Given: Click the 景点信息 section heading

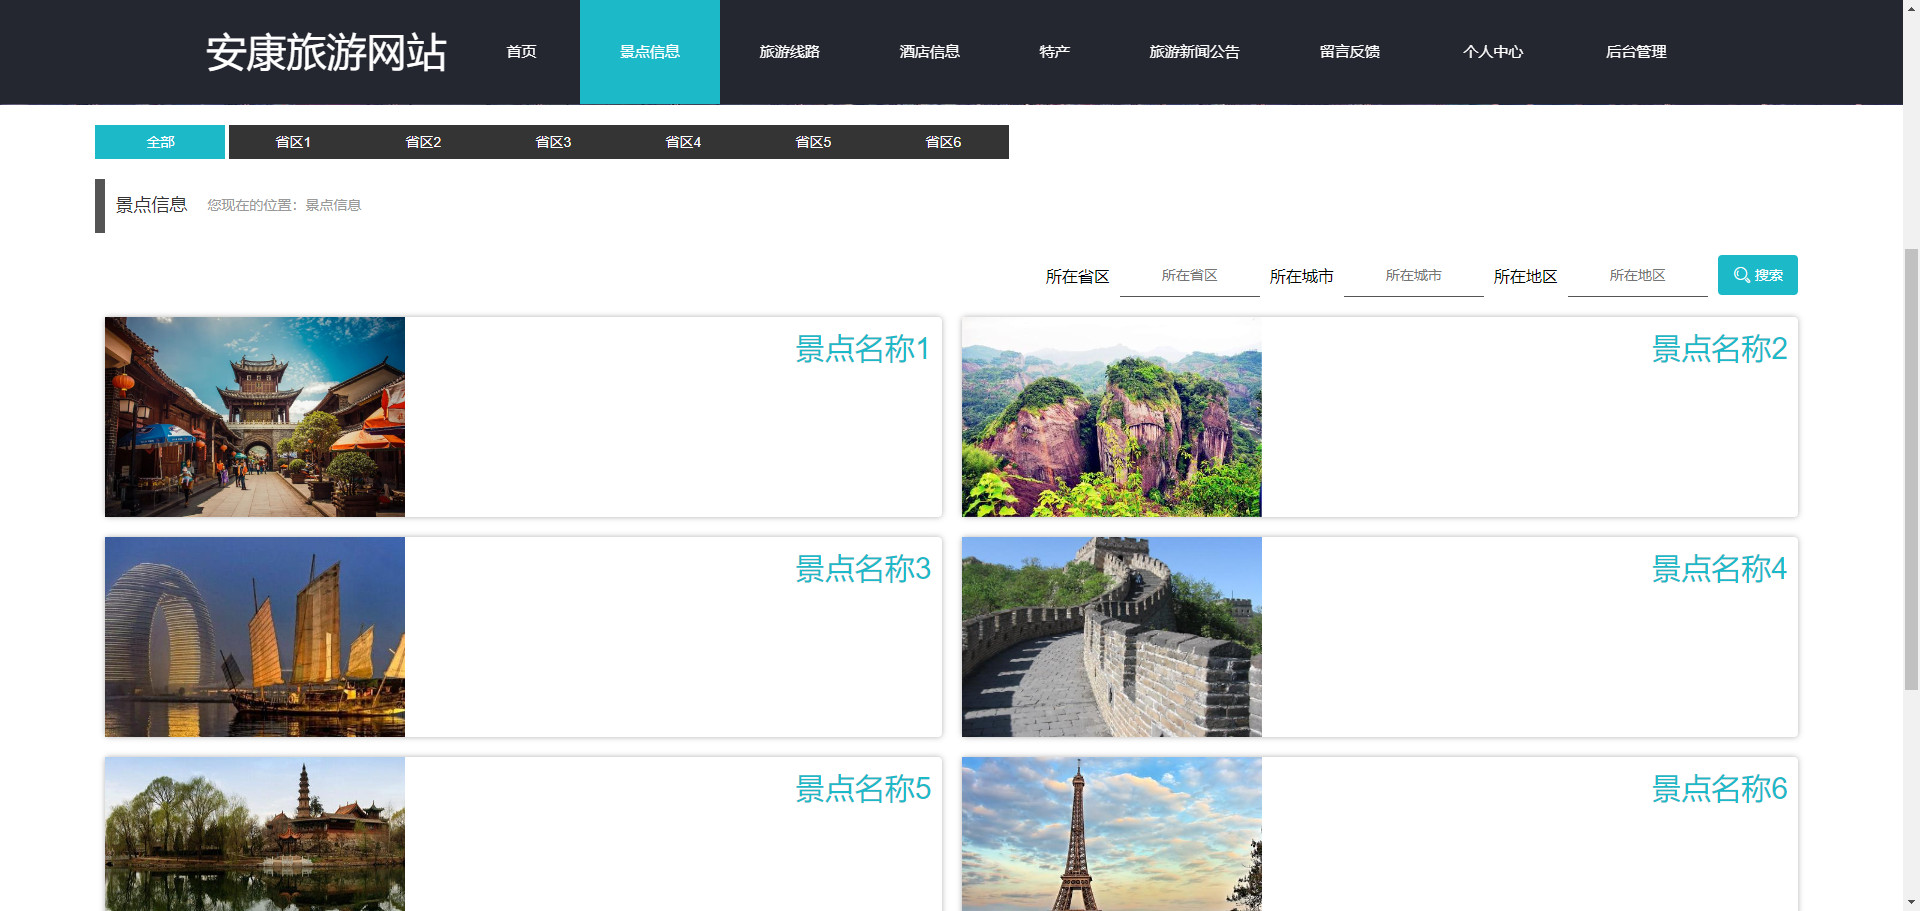Looking at the screenshot, I should 151,205.
